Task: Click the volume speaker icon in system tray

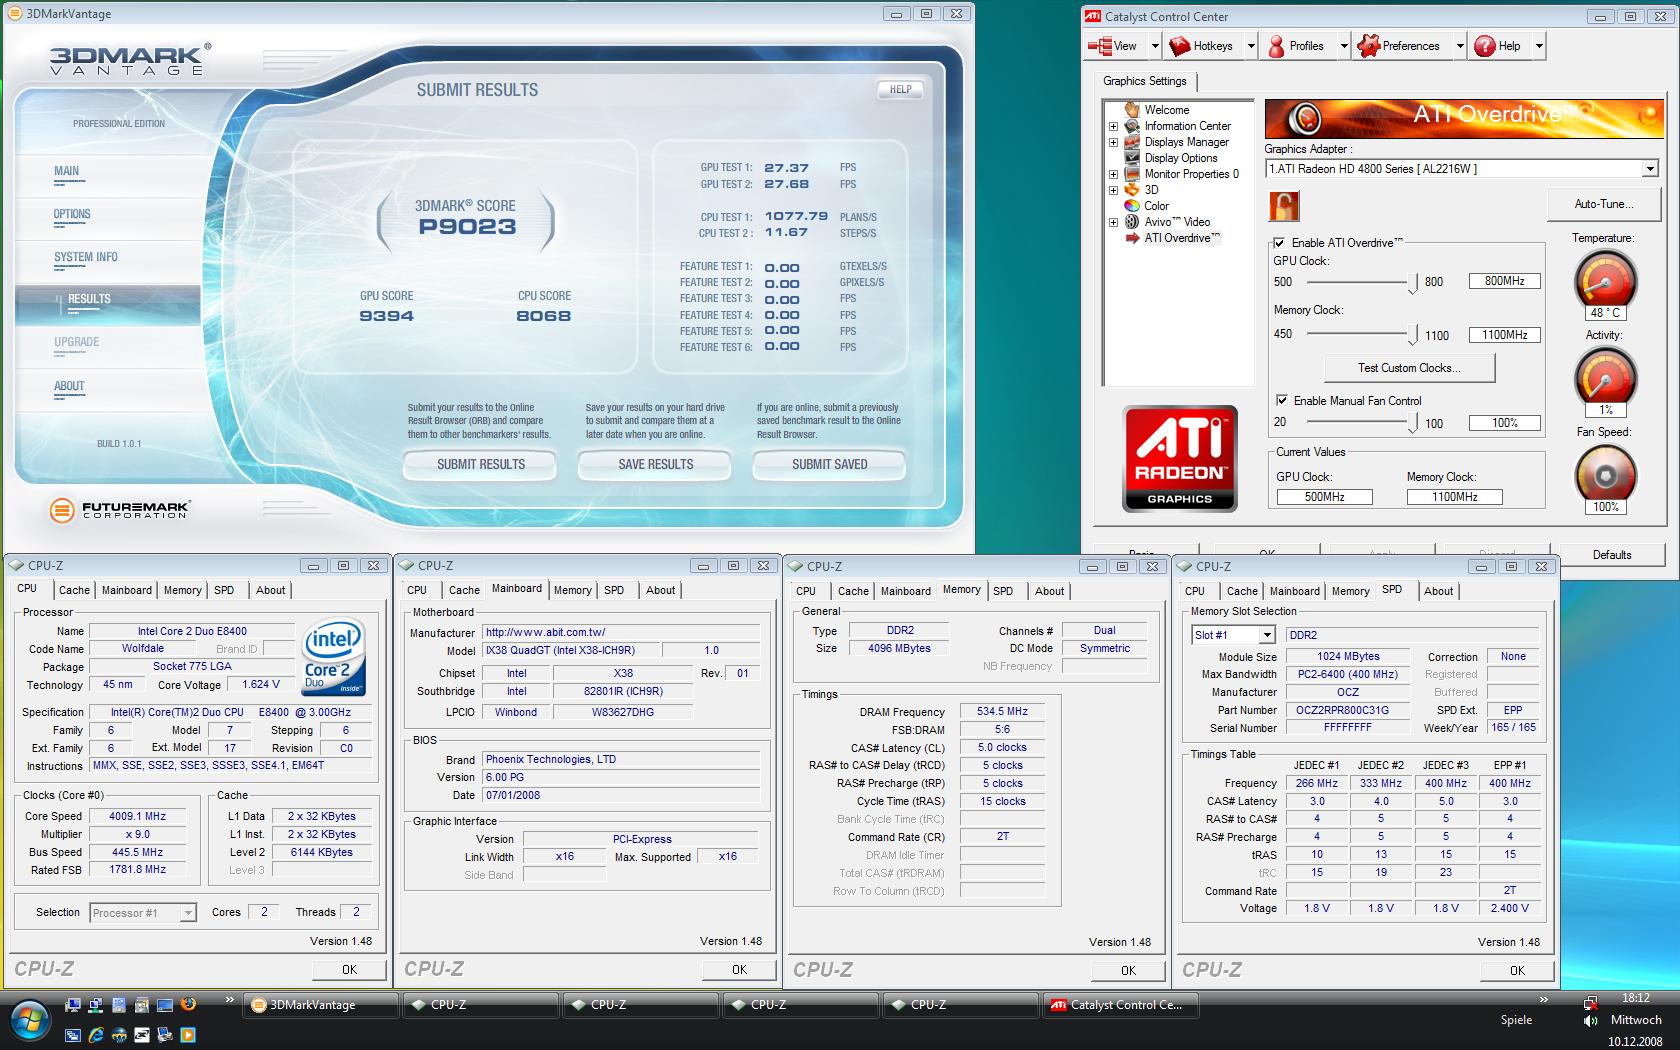Action: [1590, 1021]
